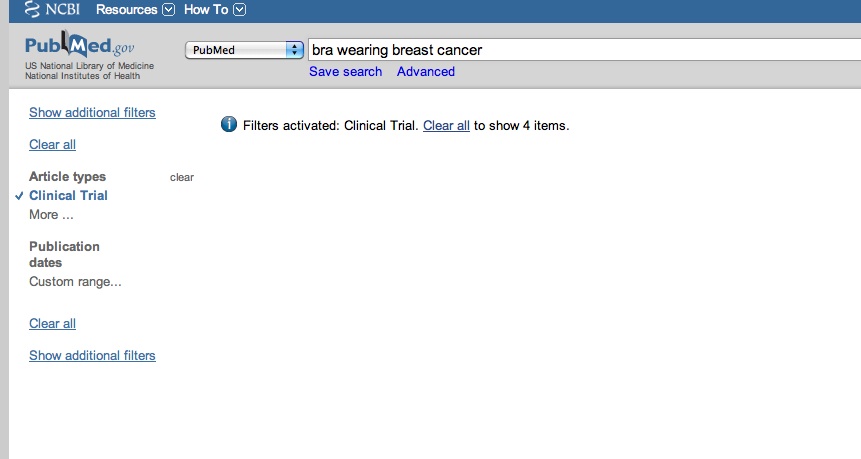Screen dimensions: 861x459
Task: Click the How To menu label
Action: point(205,10)
